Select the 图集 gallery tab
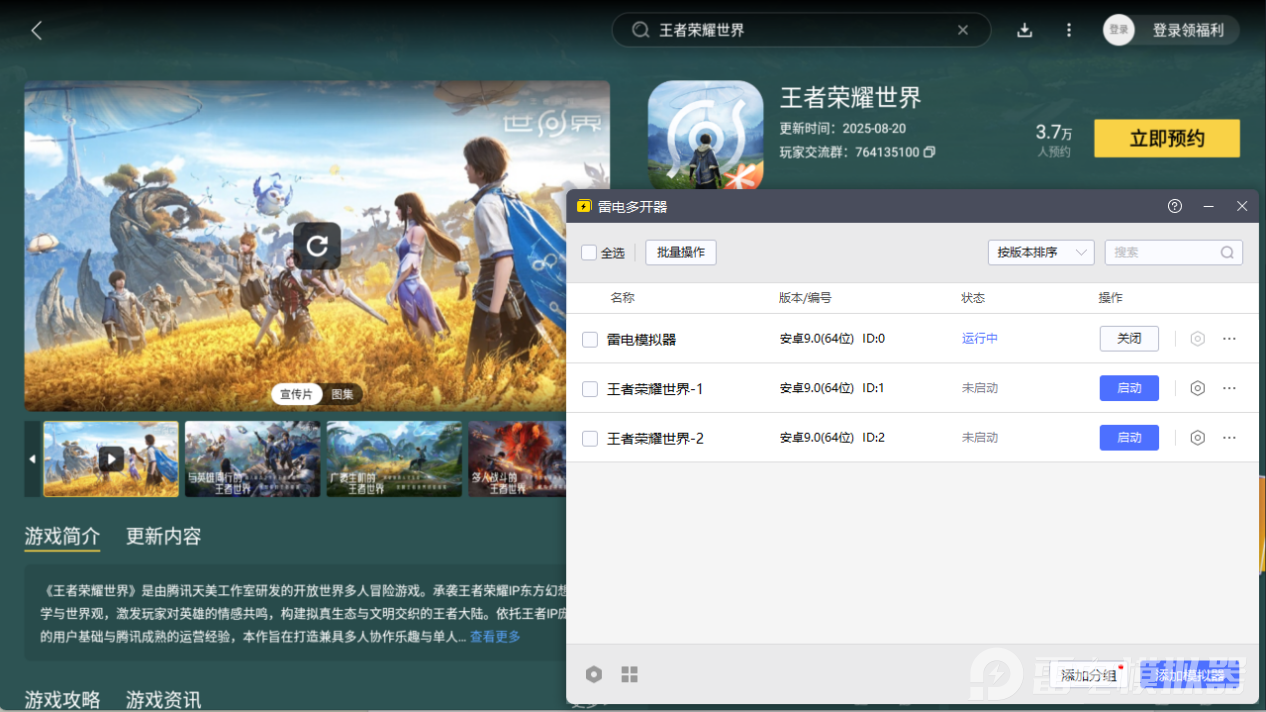This screenshot has height=712, width=1266. [342, 394]
